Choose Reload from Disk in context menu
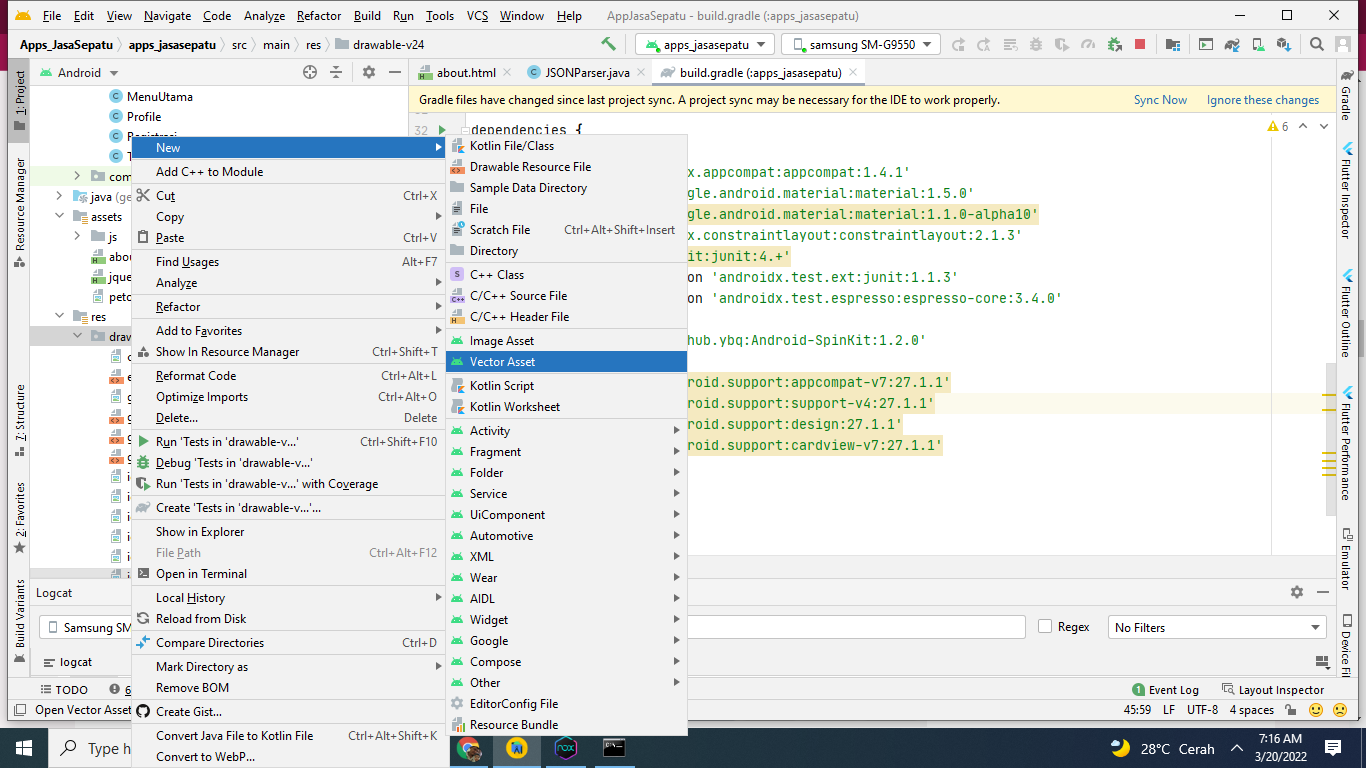 pos(288,619)
